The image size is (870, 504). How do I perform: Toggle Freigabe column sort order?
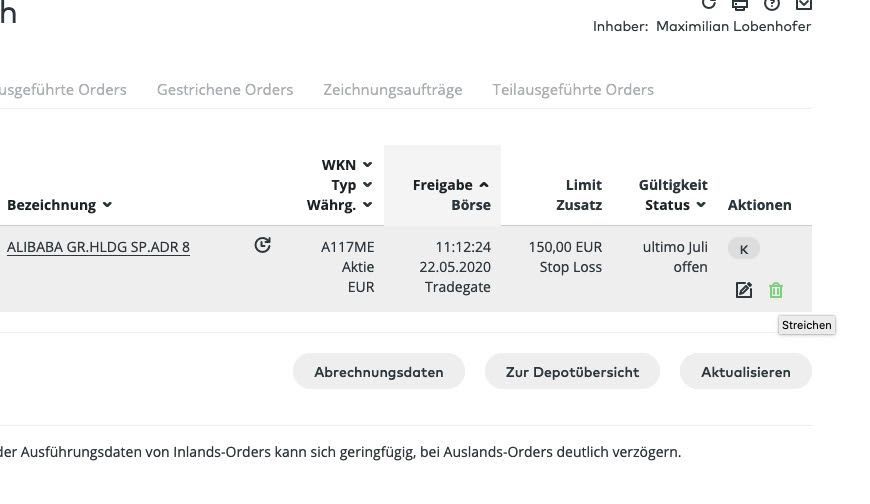click(484, 185)
